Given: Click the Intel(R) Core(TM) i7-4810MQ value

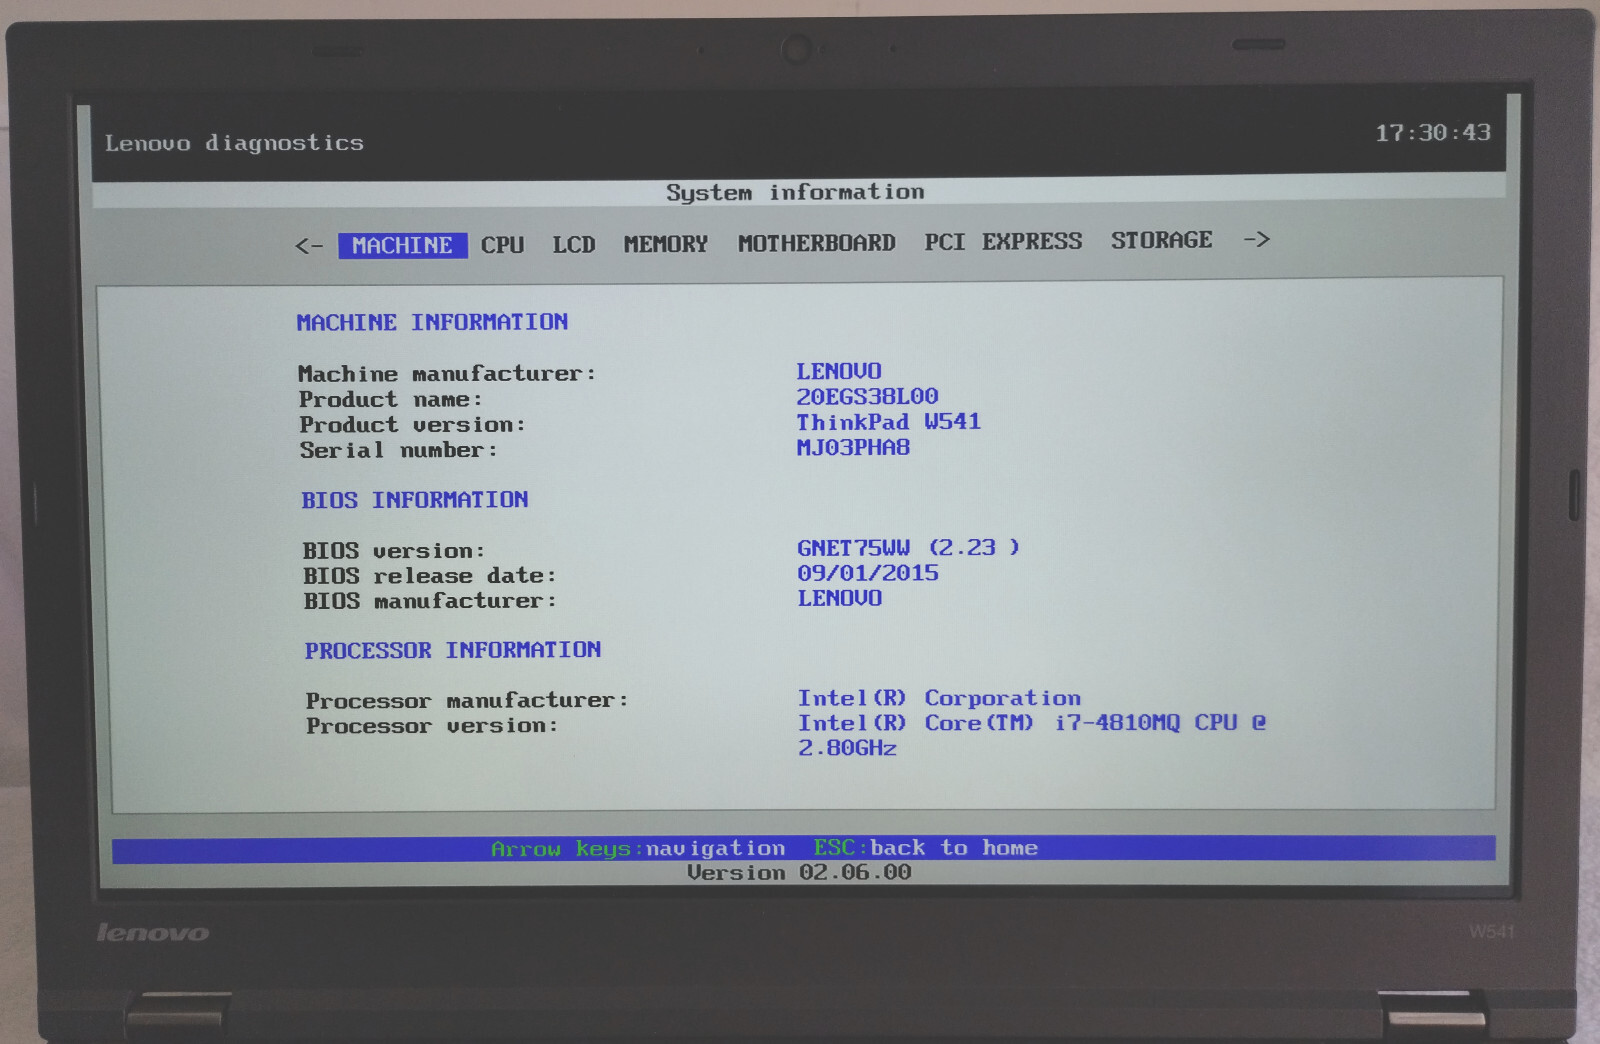Looking at the screenshot, I should coord(1032,722).
